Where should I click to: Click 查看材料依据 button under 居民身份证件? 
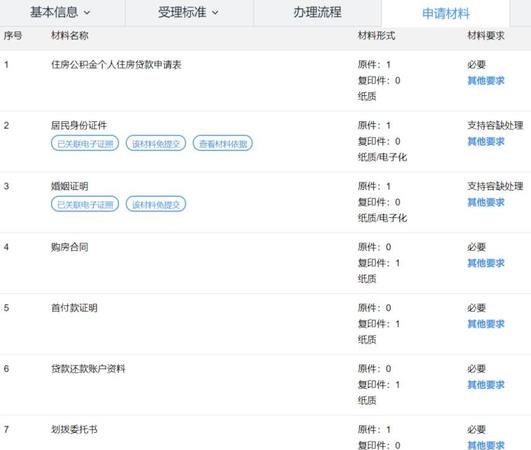pos(223,144)
